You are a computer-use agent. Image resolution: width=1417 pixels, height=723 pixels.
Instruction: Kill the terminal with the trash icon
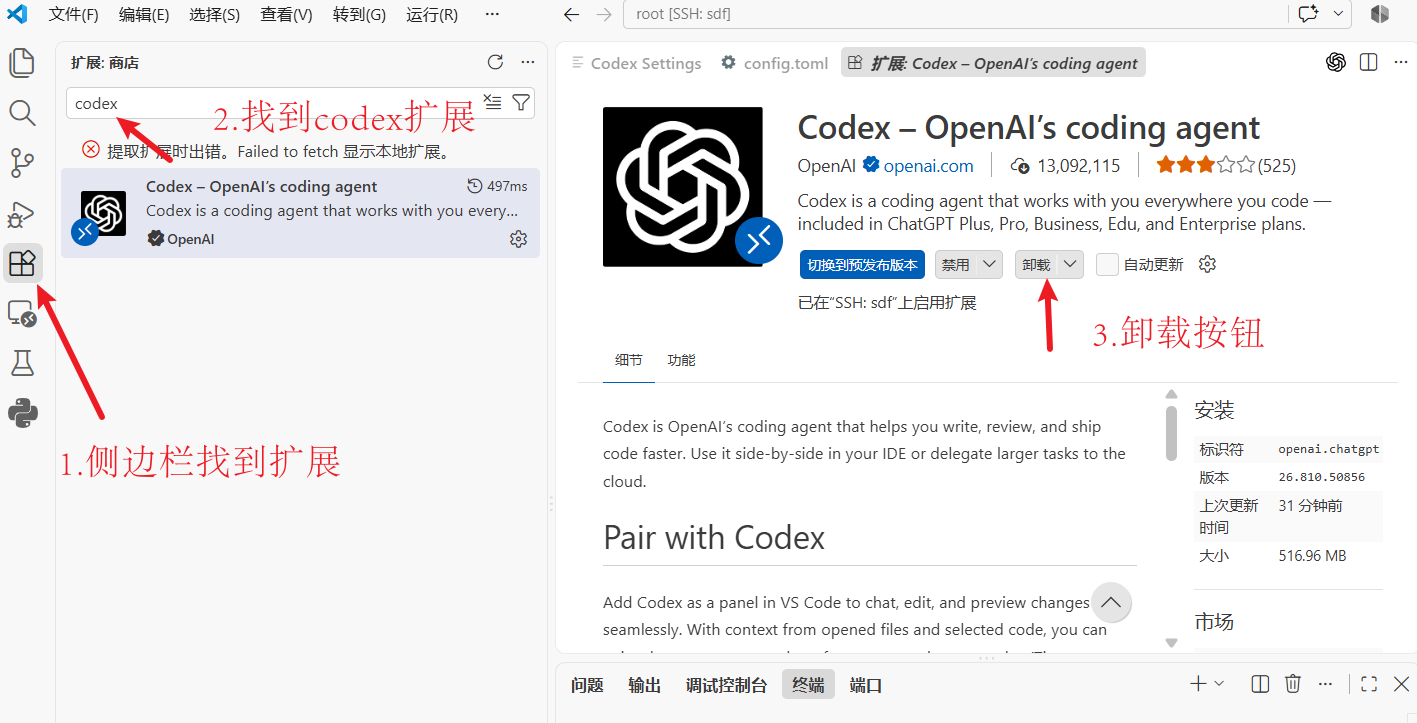point(1293,684)
